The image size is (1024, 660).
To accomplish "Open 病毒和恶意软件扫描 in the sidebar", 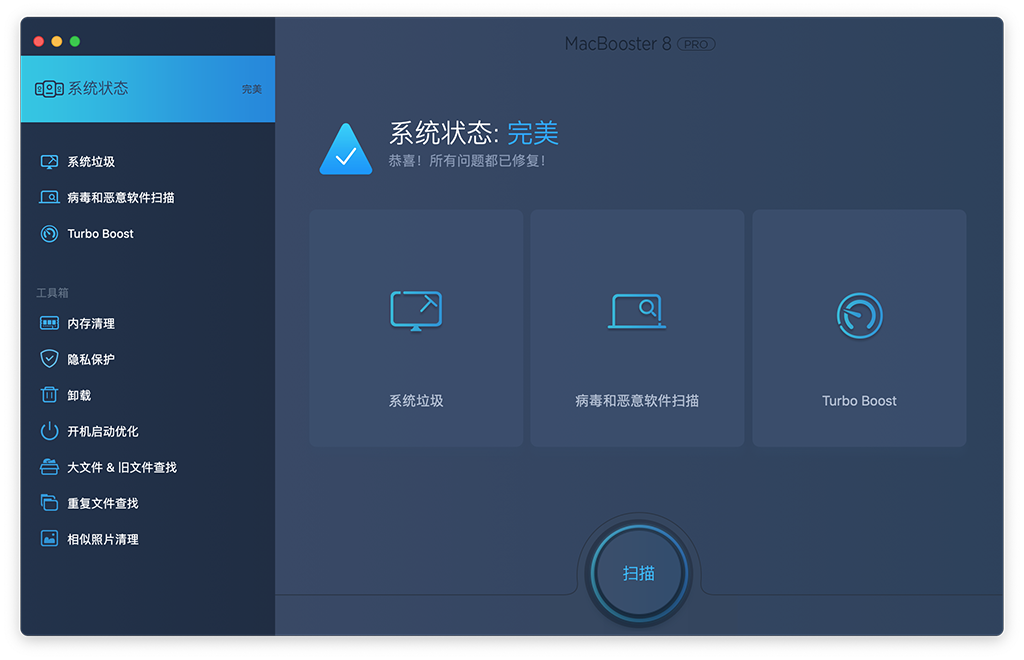I will [121, 198].
